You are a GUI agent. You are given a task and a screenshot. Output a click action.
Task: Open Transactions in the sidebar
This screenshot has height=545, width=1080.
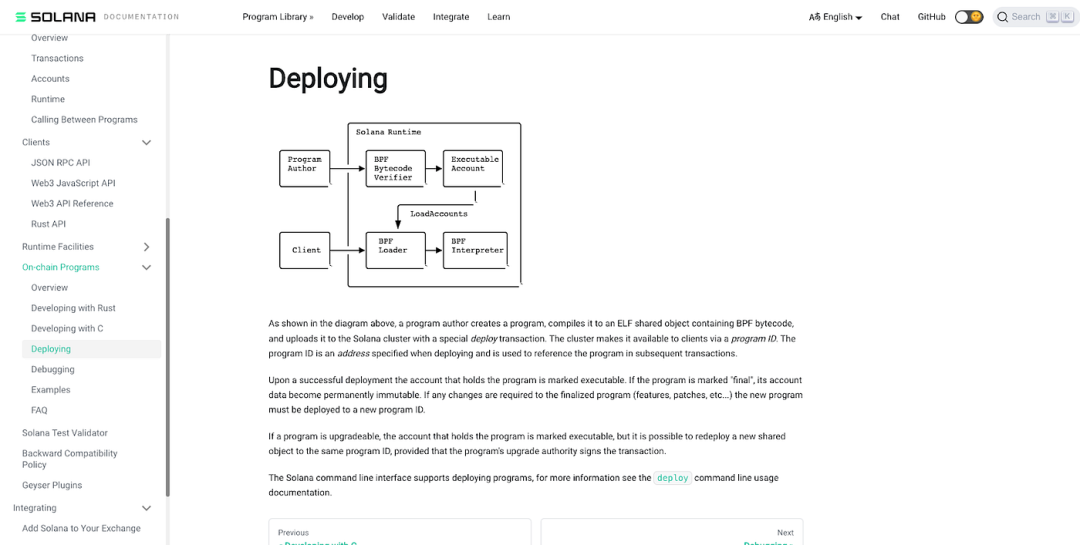(x=57, y=59)
